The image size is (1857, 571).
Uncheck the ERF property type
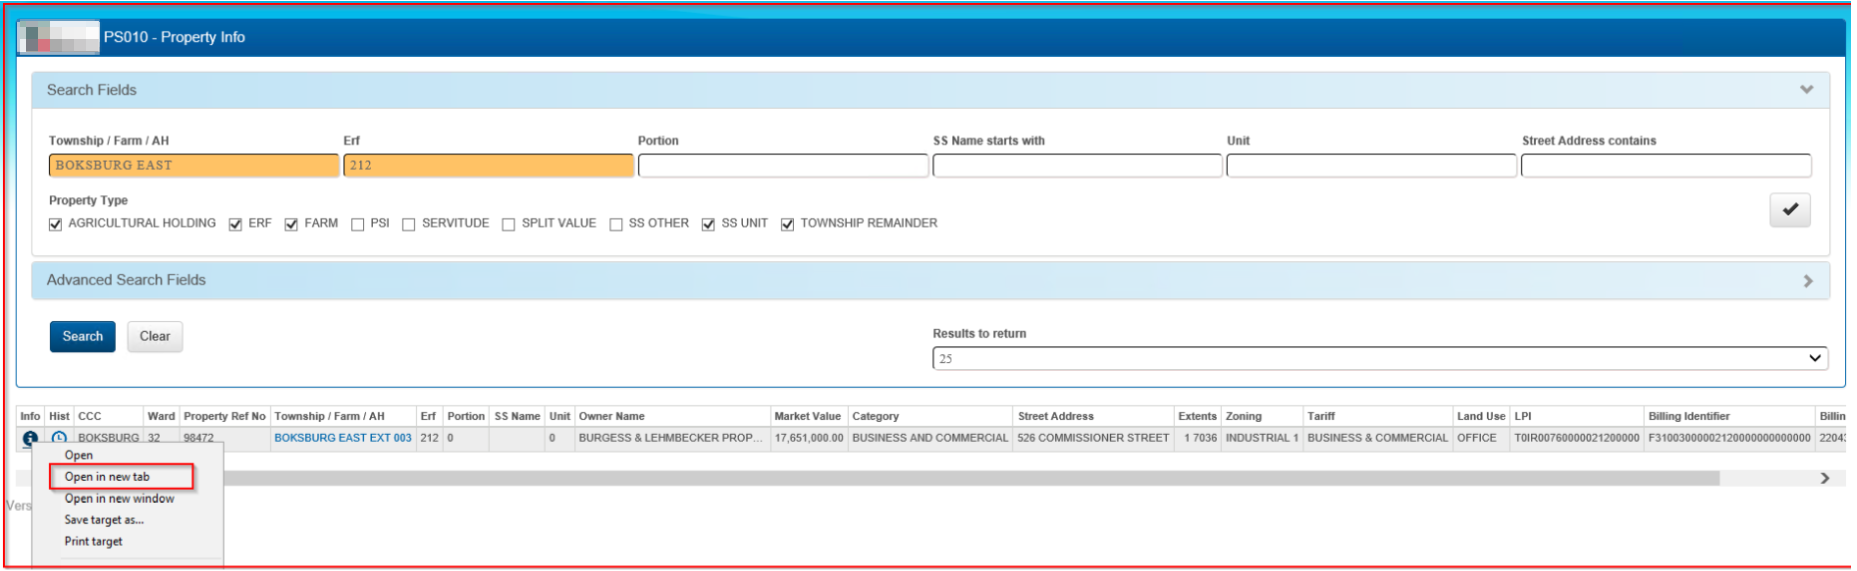point(236,224)
